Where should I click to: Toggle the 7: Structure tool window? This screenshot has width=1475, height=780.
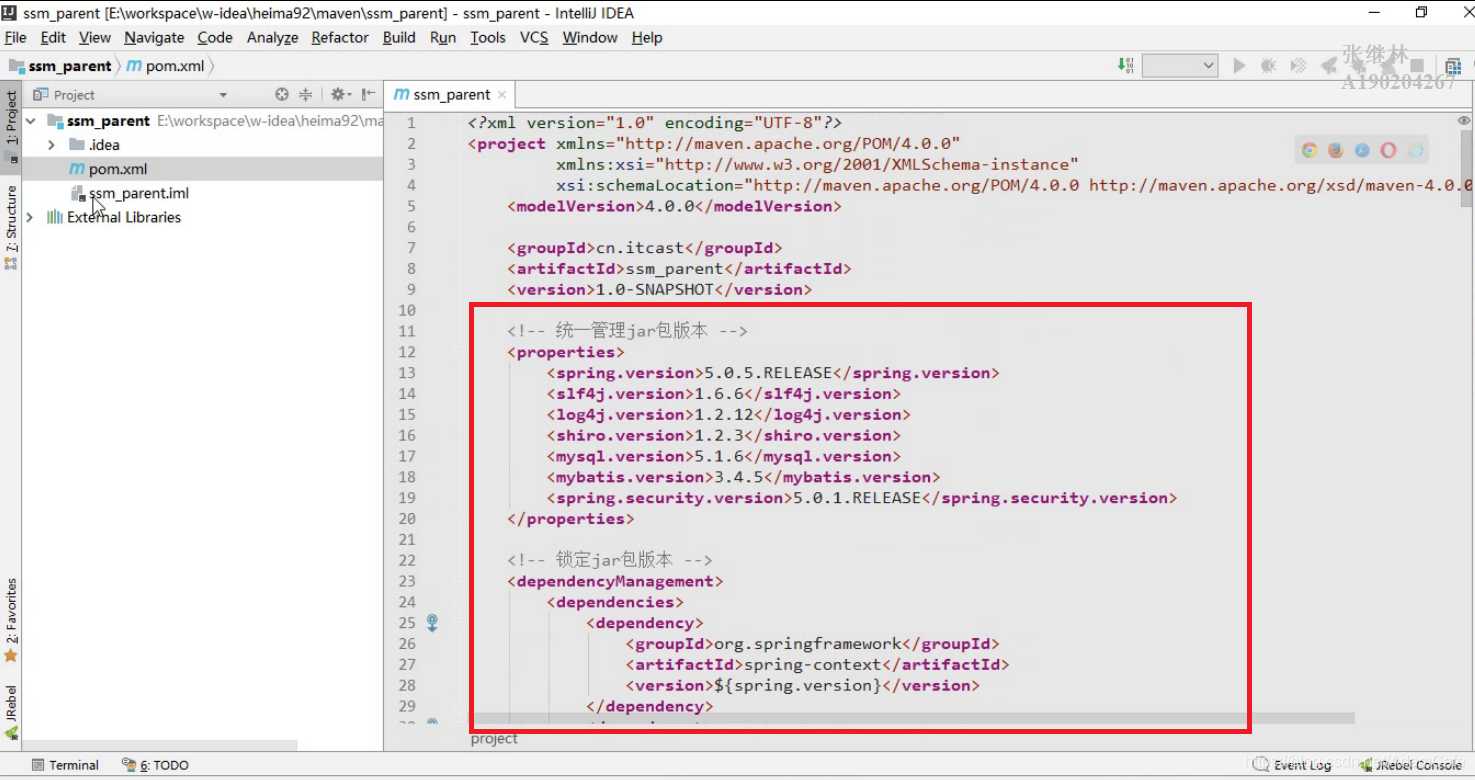[x=11, y=226]
